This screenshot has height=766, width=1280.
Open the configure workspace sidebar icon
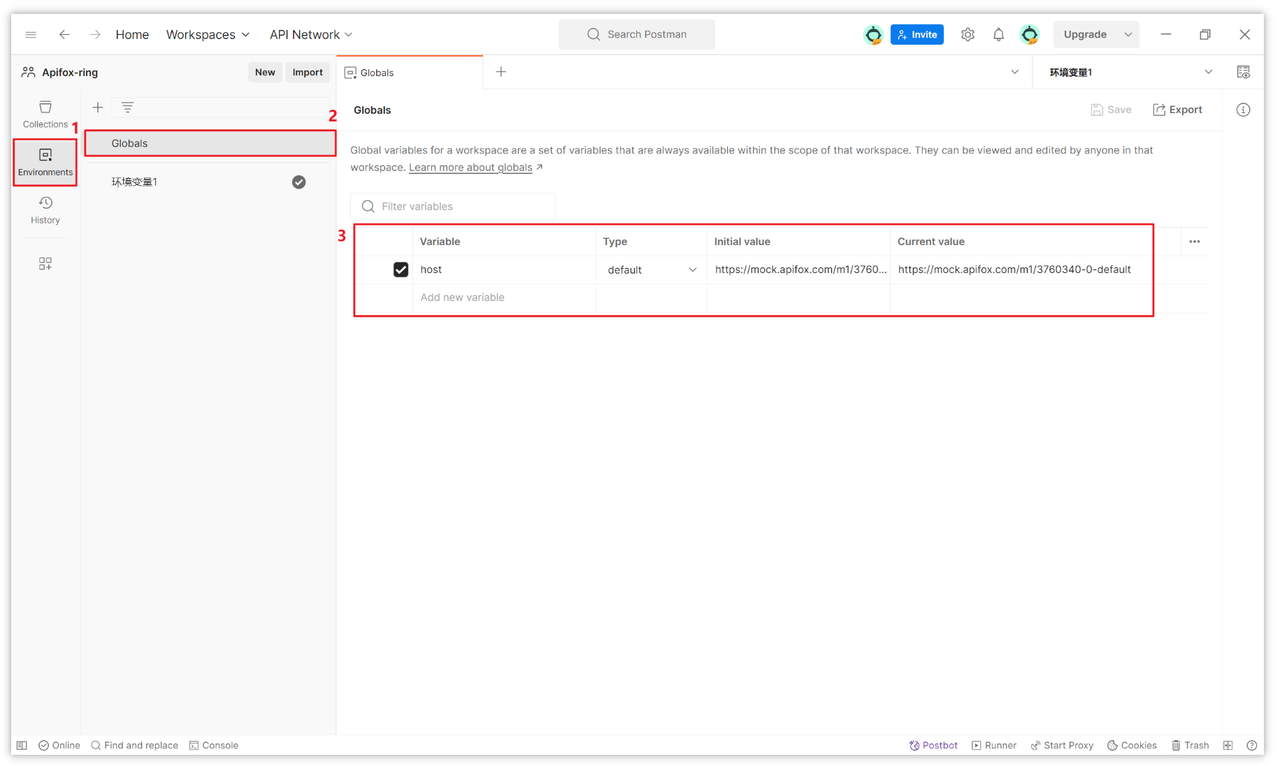click(x=45, y=264)
